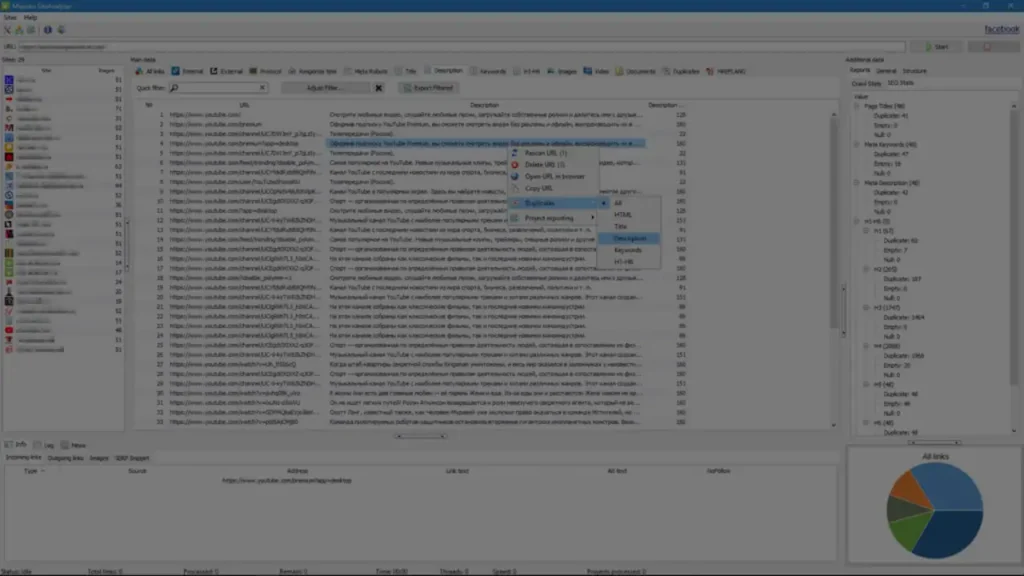
Task: Click the Rescan URL icon in context menu
Action: pyautogui.click(x=516, y=153)
